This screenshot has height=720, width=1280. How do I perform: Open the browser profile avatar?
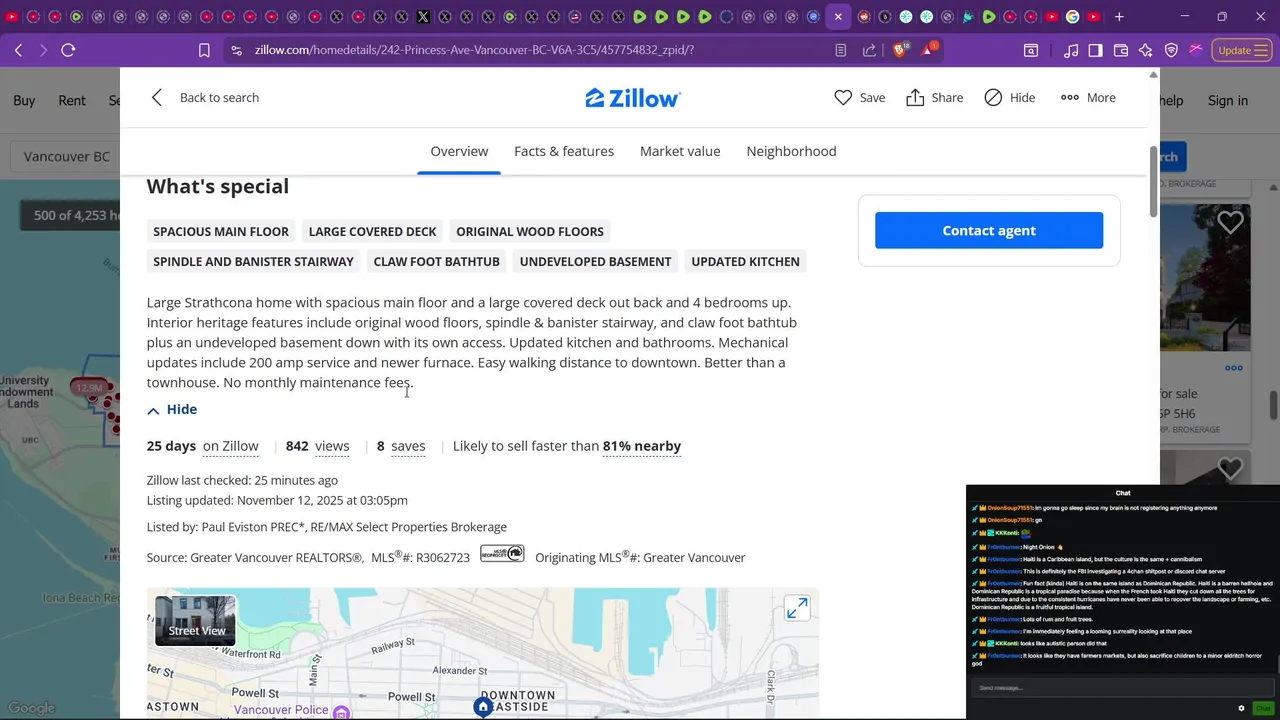pyautogui.click(x=1196, y=50)
